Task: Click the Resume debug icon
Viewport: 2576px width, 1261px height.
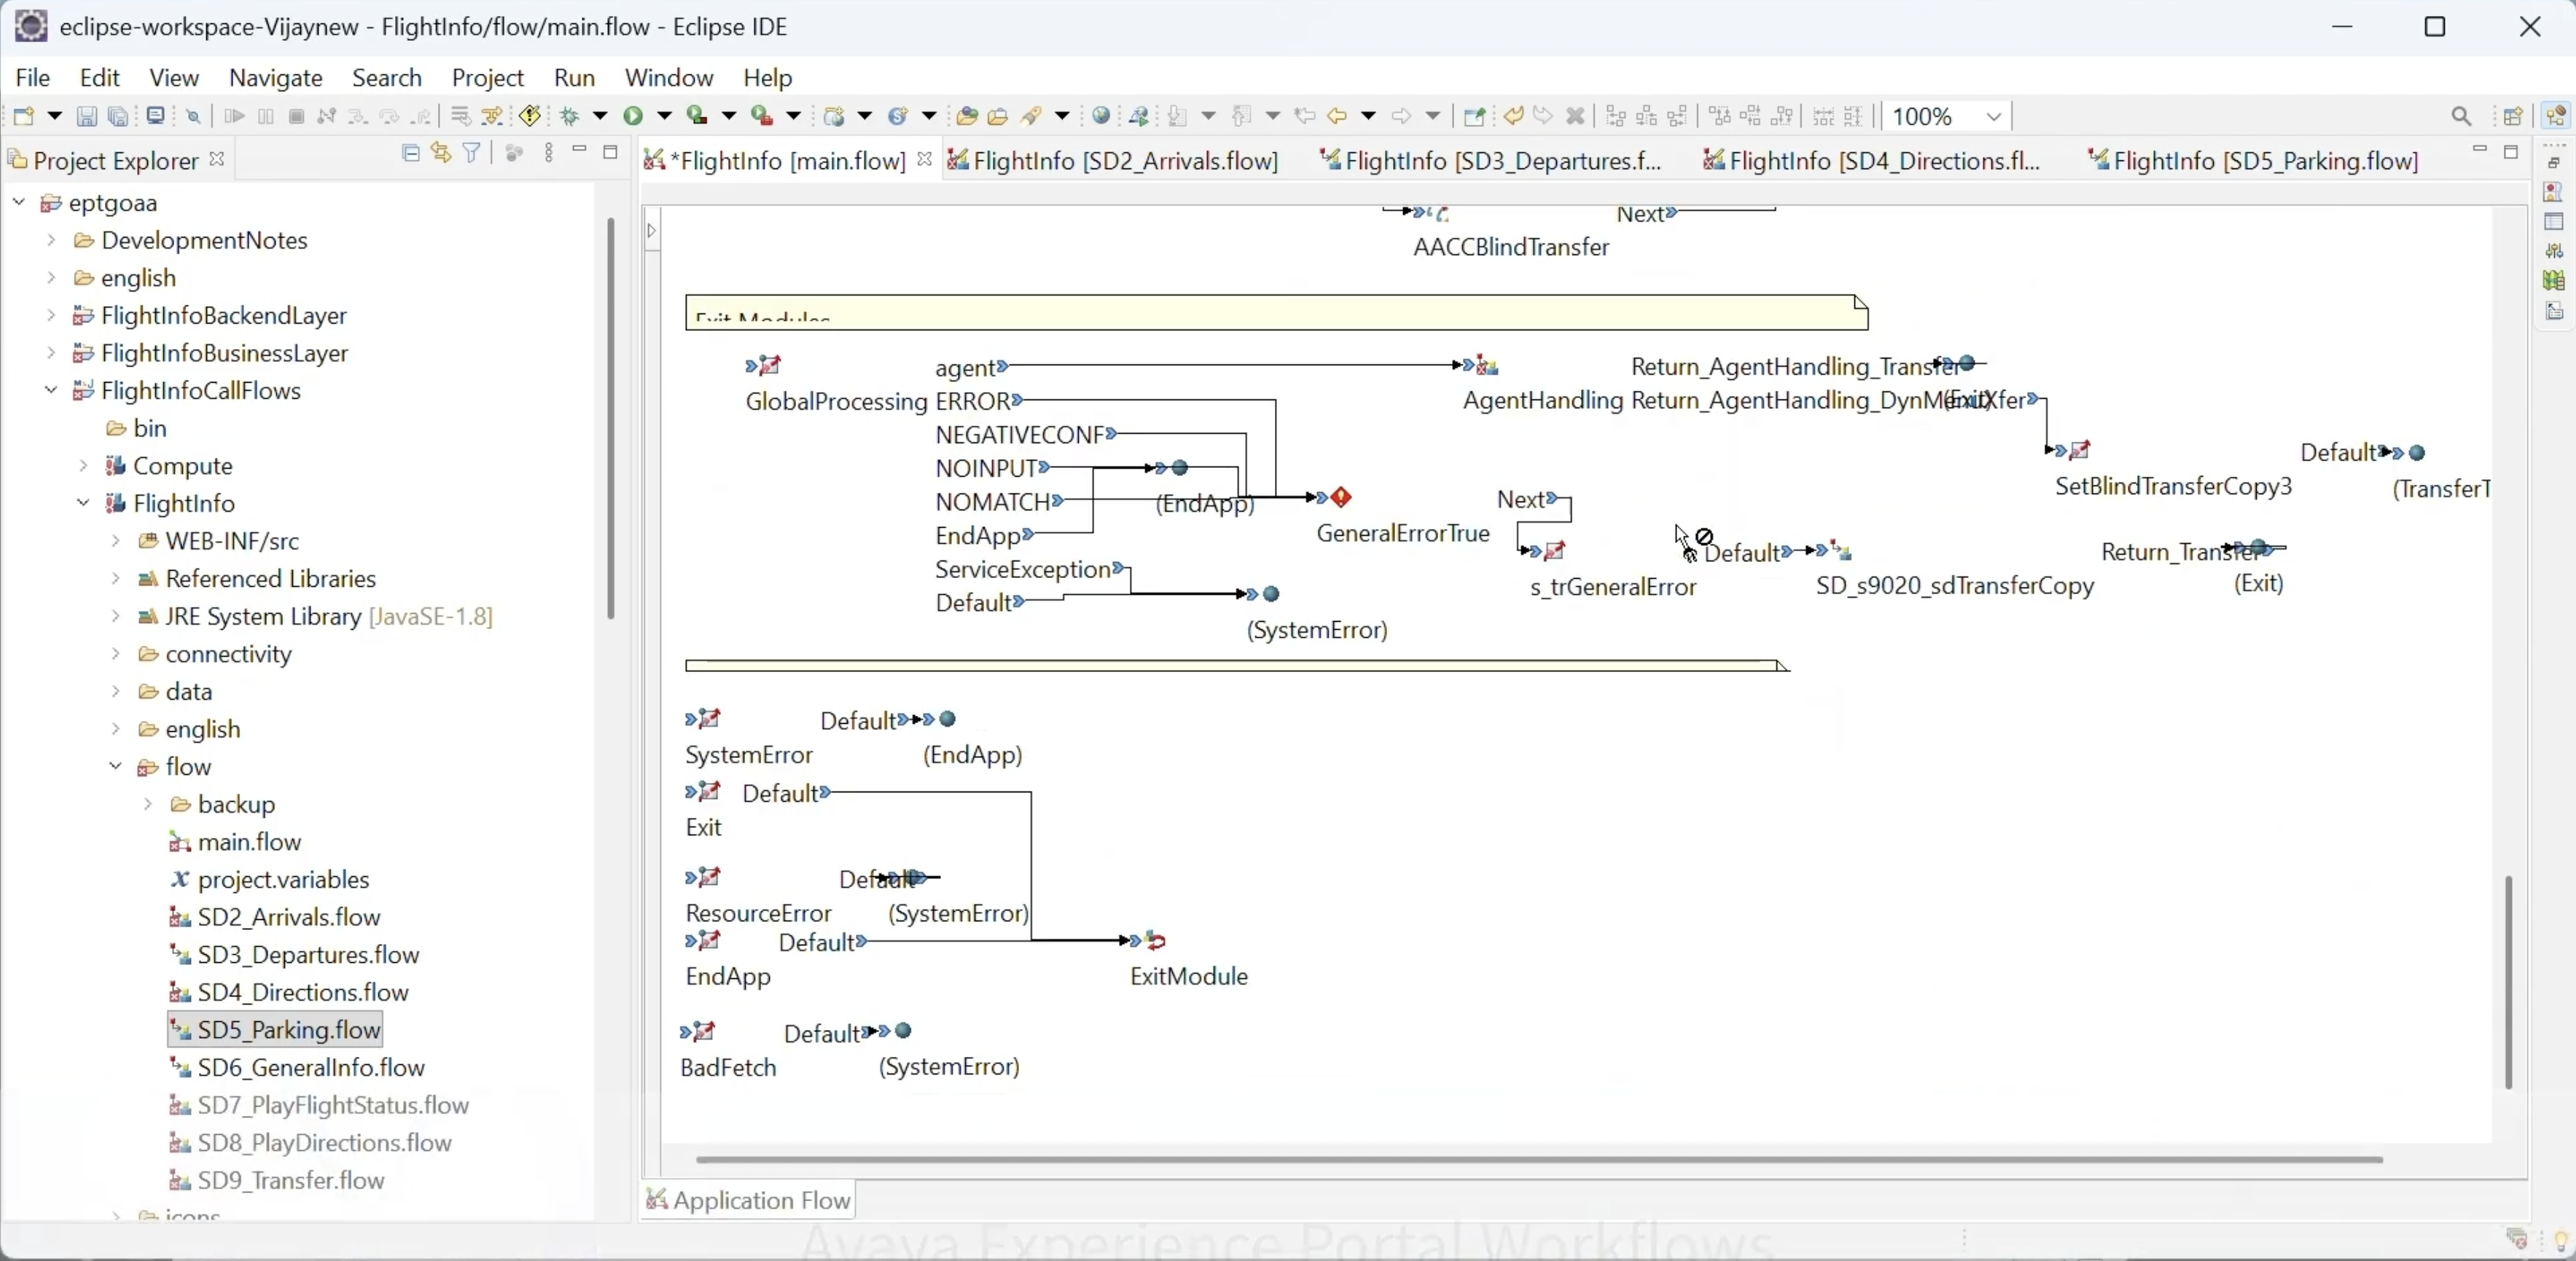Action: [x=233, y=117]
